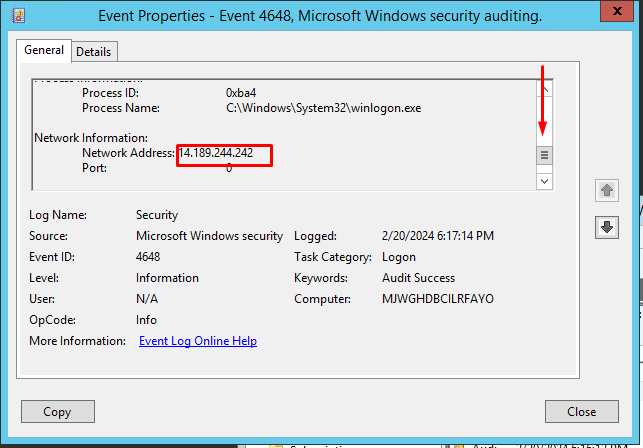
Task: Click the Event ID value 4648
Action: point(148,257)
